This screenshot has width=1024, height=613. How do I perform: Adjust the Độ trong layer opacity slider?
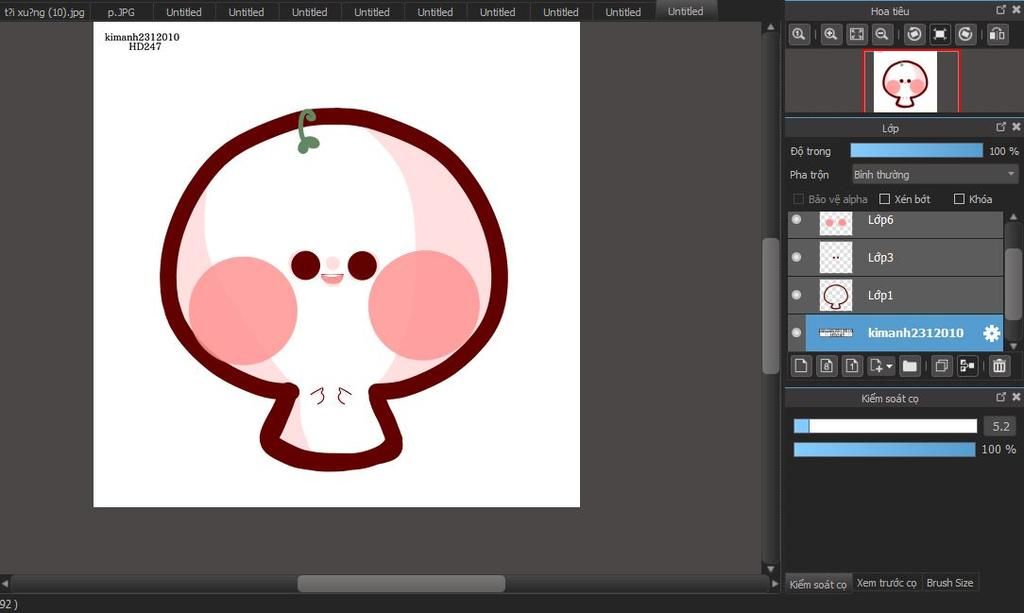pos(916,151)
